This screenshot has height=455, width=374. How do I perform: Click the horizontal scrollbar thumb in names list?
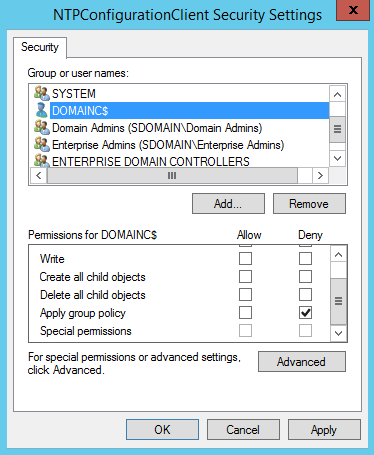pyautogui.click(x=172, y=175)
